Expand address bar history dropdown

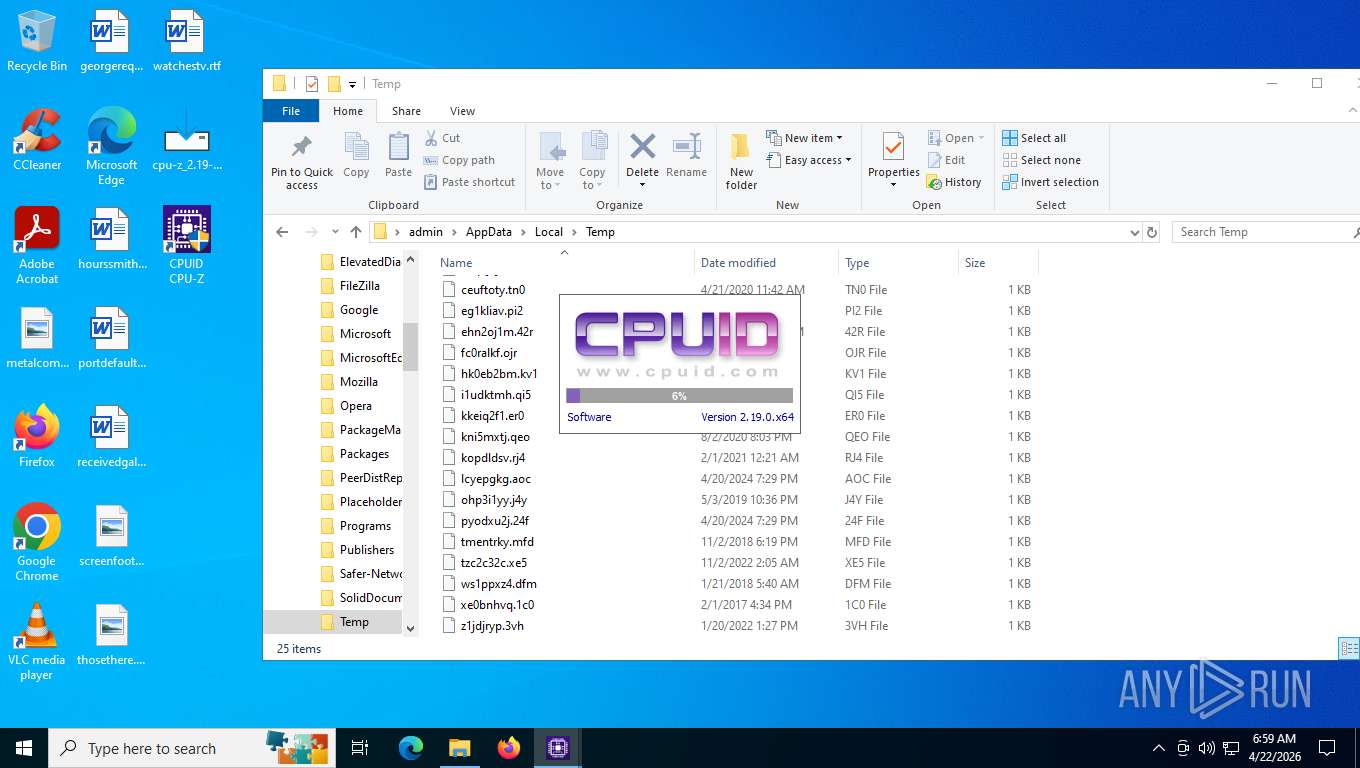[1134, 232]
